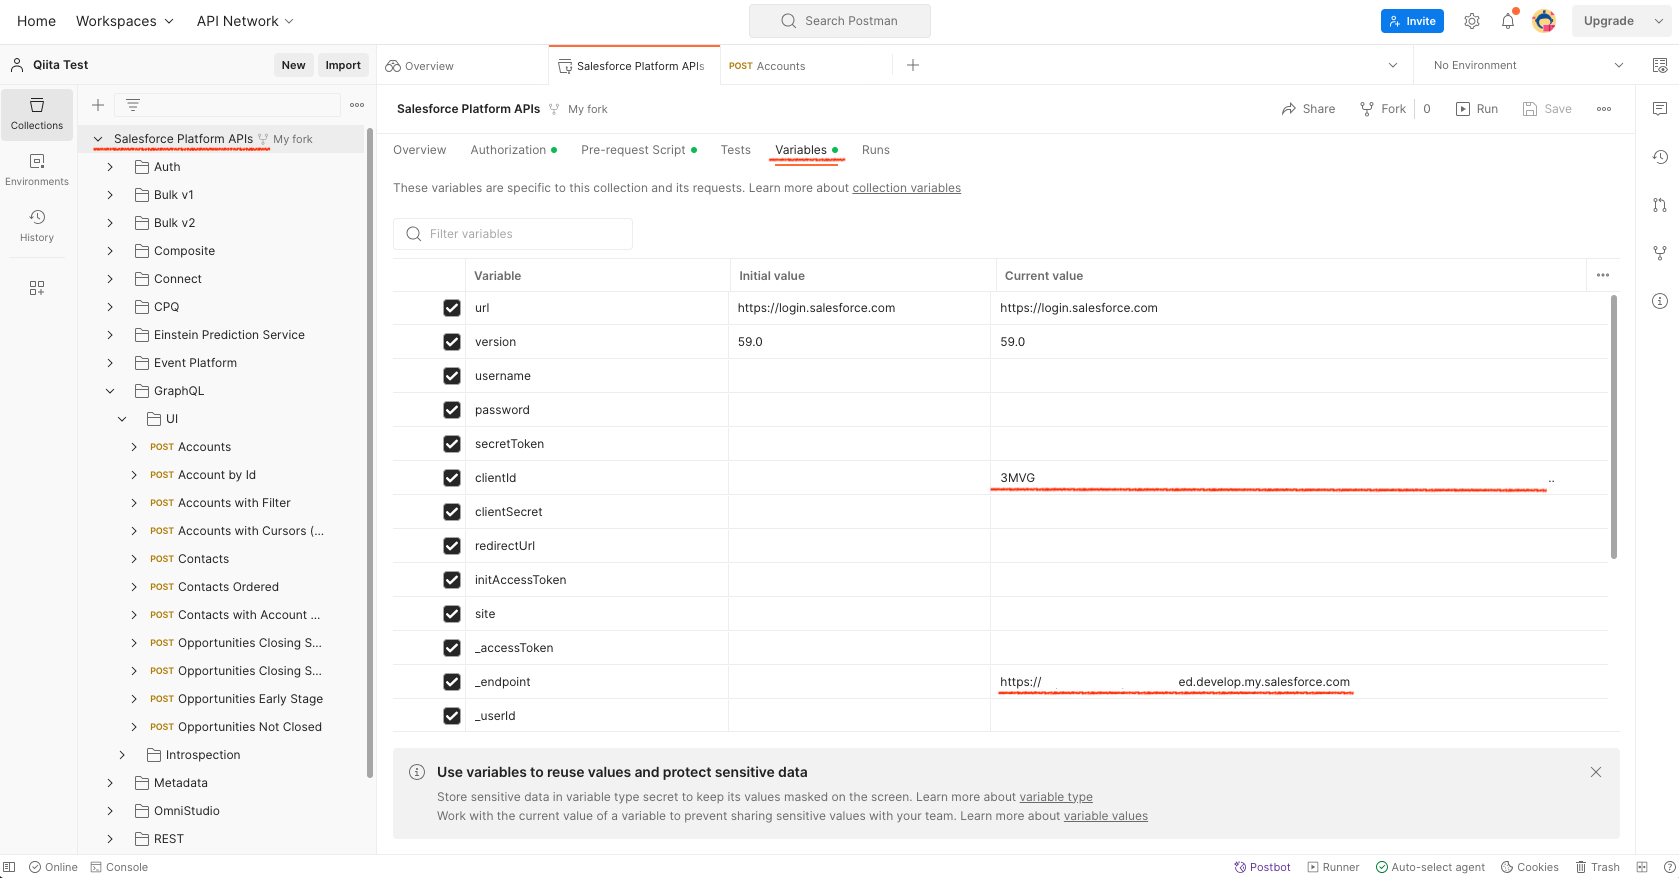This screenshot has height=878, width=1679.
Task: Click the Share button
Action: pyautogui.click(x=1308, y=109)
